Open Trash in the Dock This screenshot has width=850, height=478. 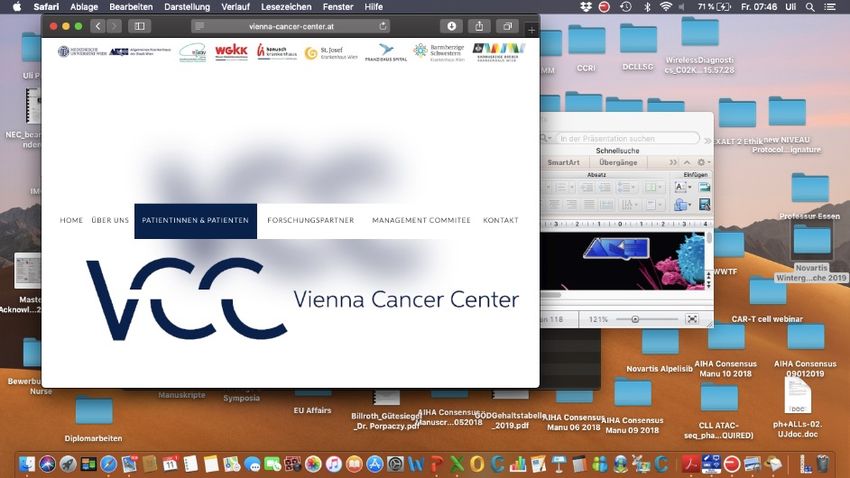tap(823, 464)
